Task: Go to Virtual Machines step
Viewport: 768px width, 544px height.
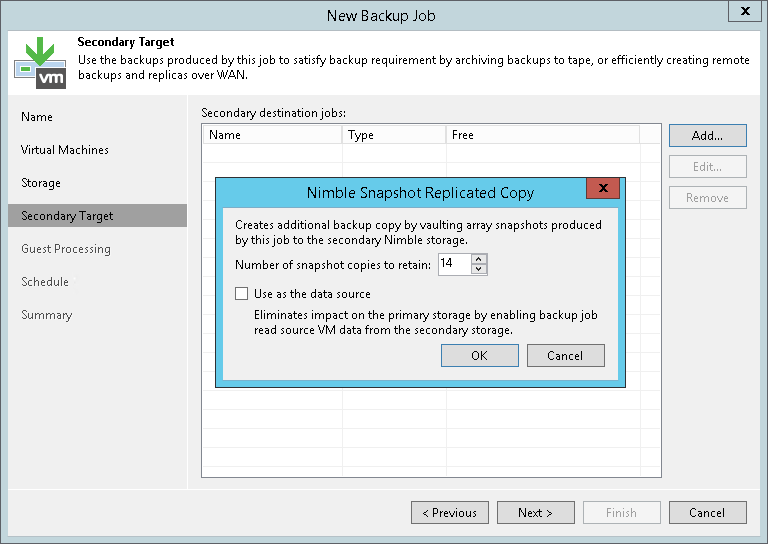Action: (65, 150)
